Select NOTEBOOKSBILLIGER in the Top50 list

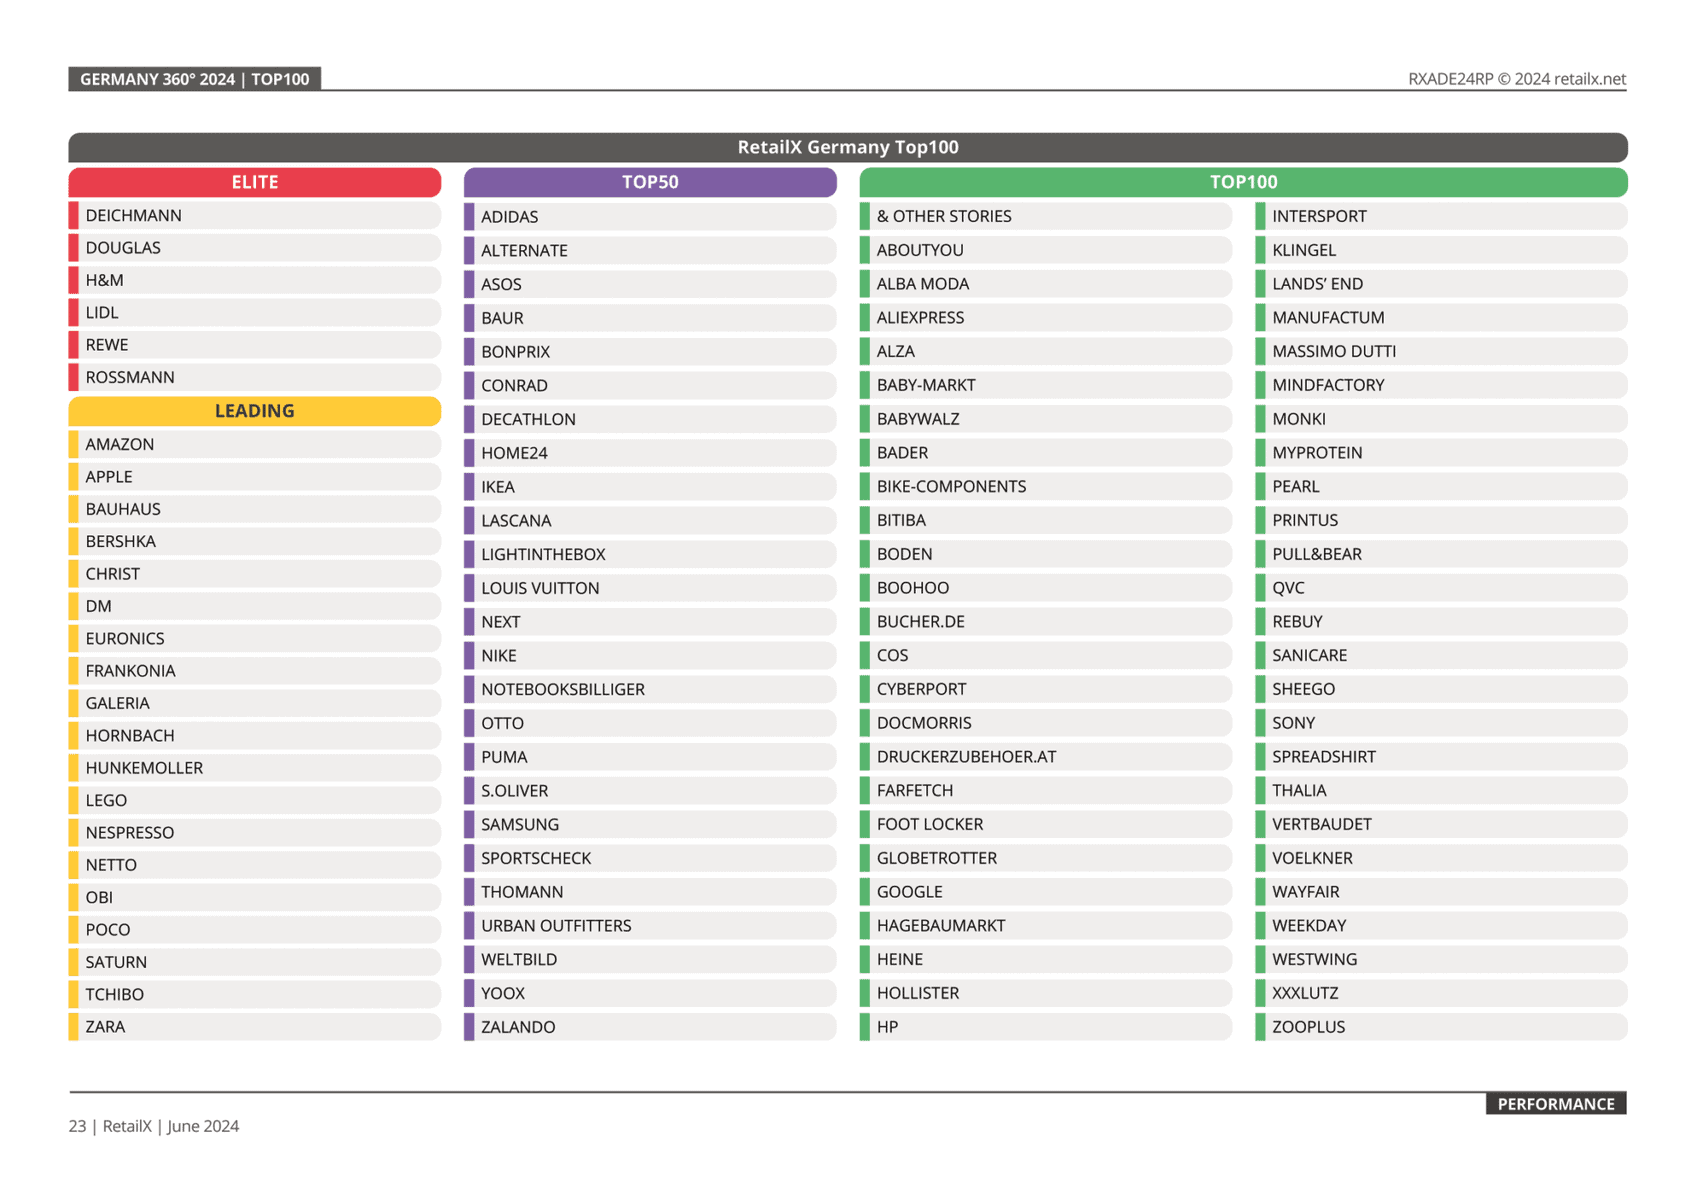pos(650,689)
